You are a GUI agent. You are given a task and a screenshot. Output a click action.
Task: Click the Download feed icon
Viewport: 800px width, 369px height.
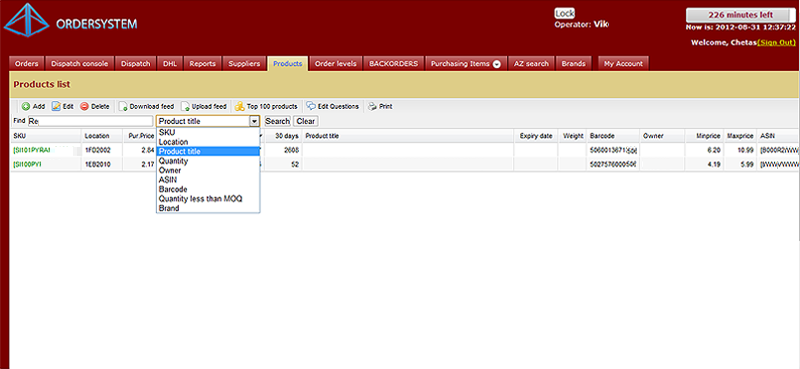pos(122,107)
